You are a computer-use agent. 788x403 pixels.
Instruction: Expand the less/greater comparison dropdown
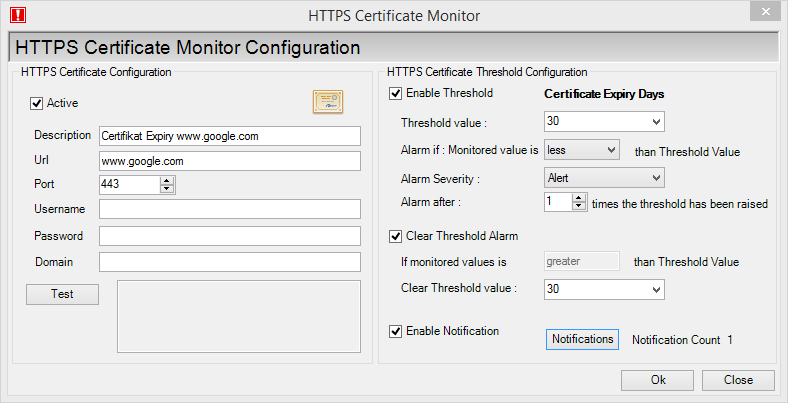tap(581, 150)
